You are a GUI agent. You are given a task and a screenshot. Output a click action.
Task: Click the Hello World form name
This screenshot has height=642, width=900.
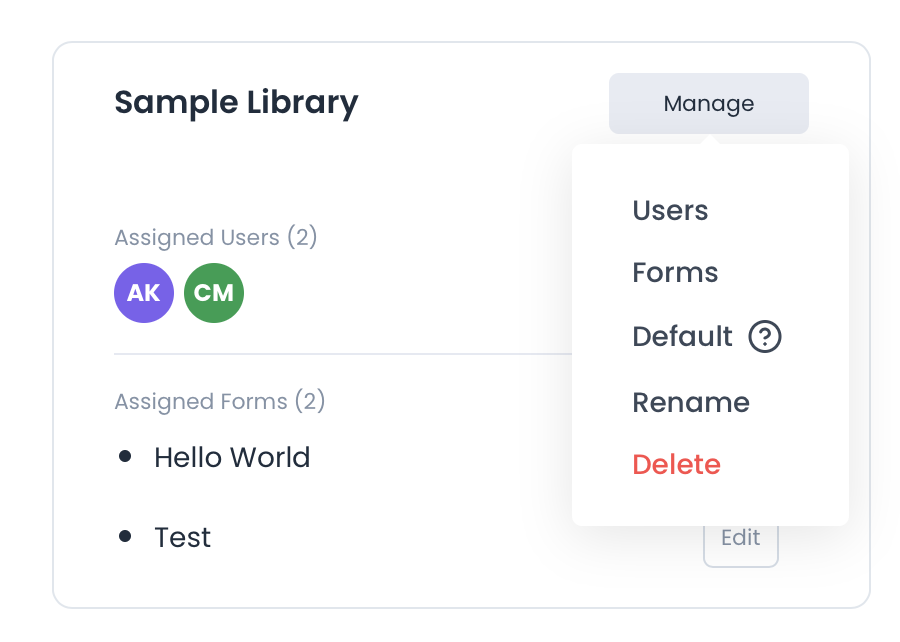coord(232,458)
